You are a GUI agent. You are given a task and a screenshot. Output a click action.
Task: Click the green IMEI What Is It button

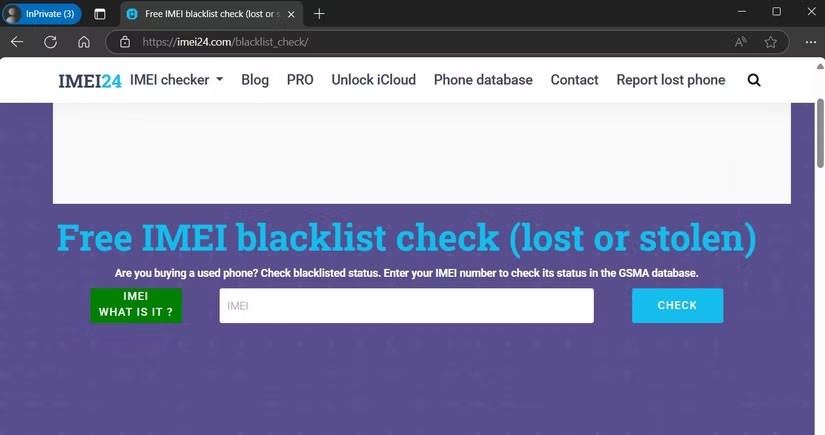136,305
